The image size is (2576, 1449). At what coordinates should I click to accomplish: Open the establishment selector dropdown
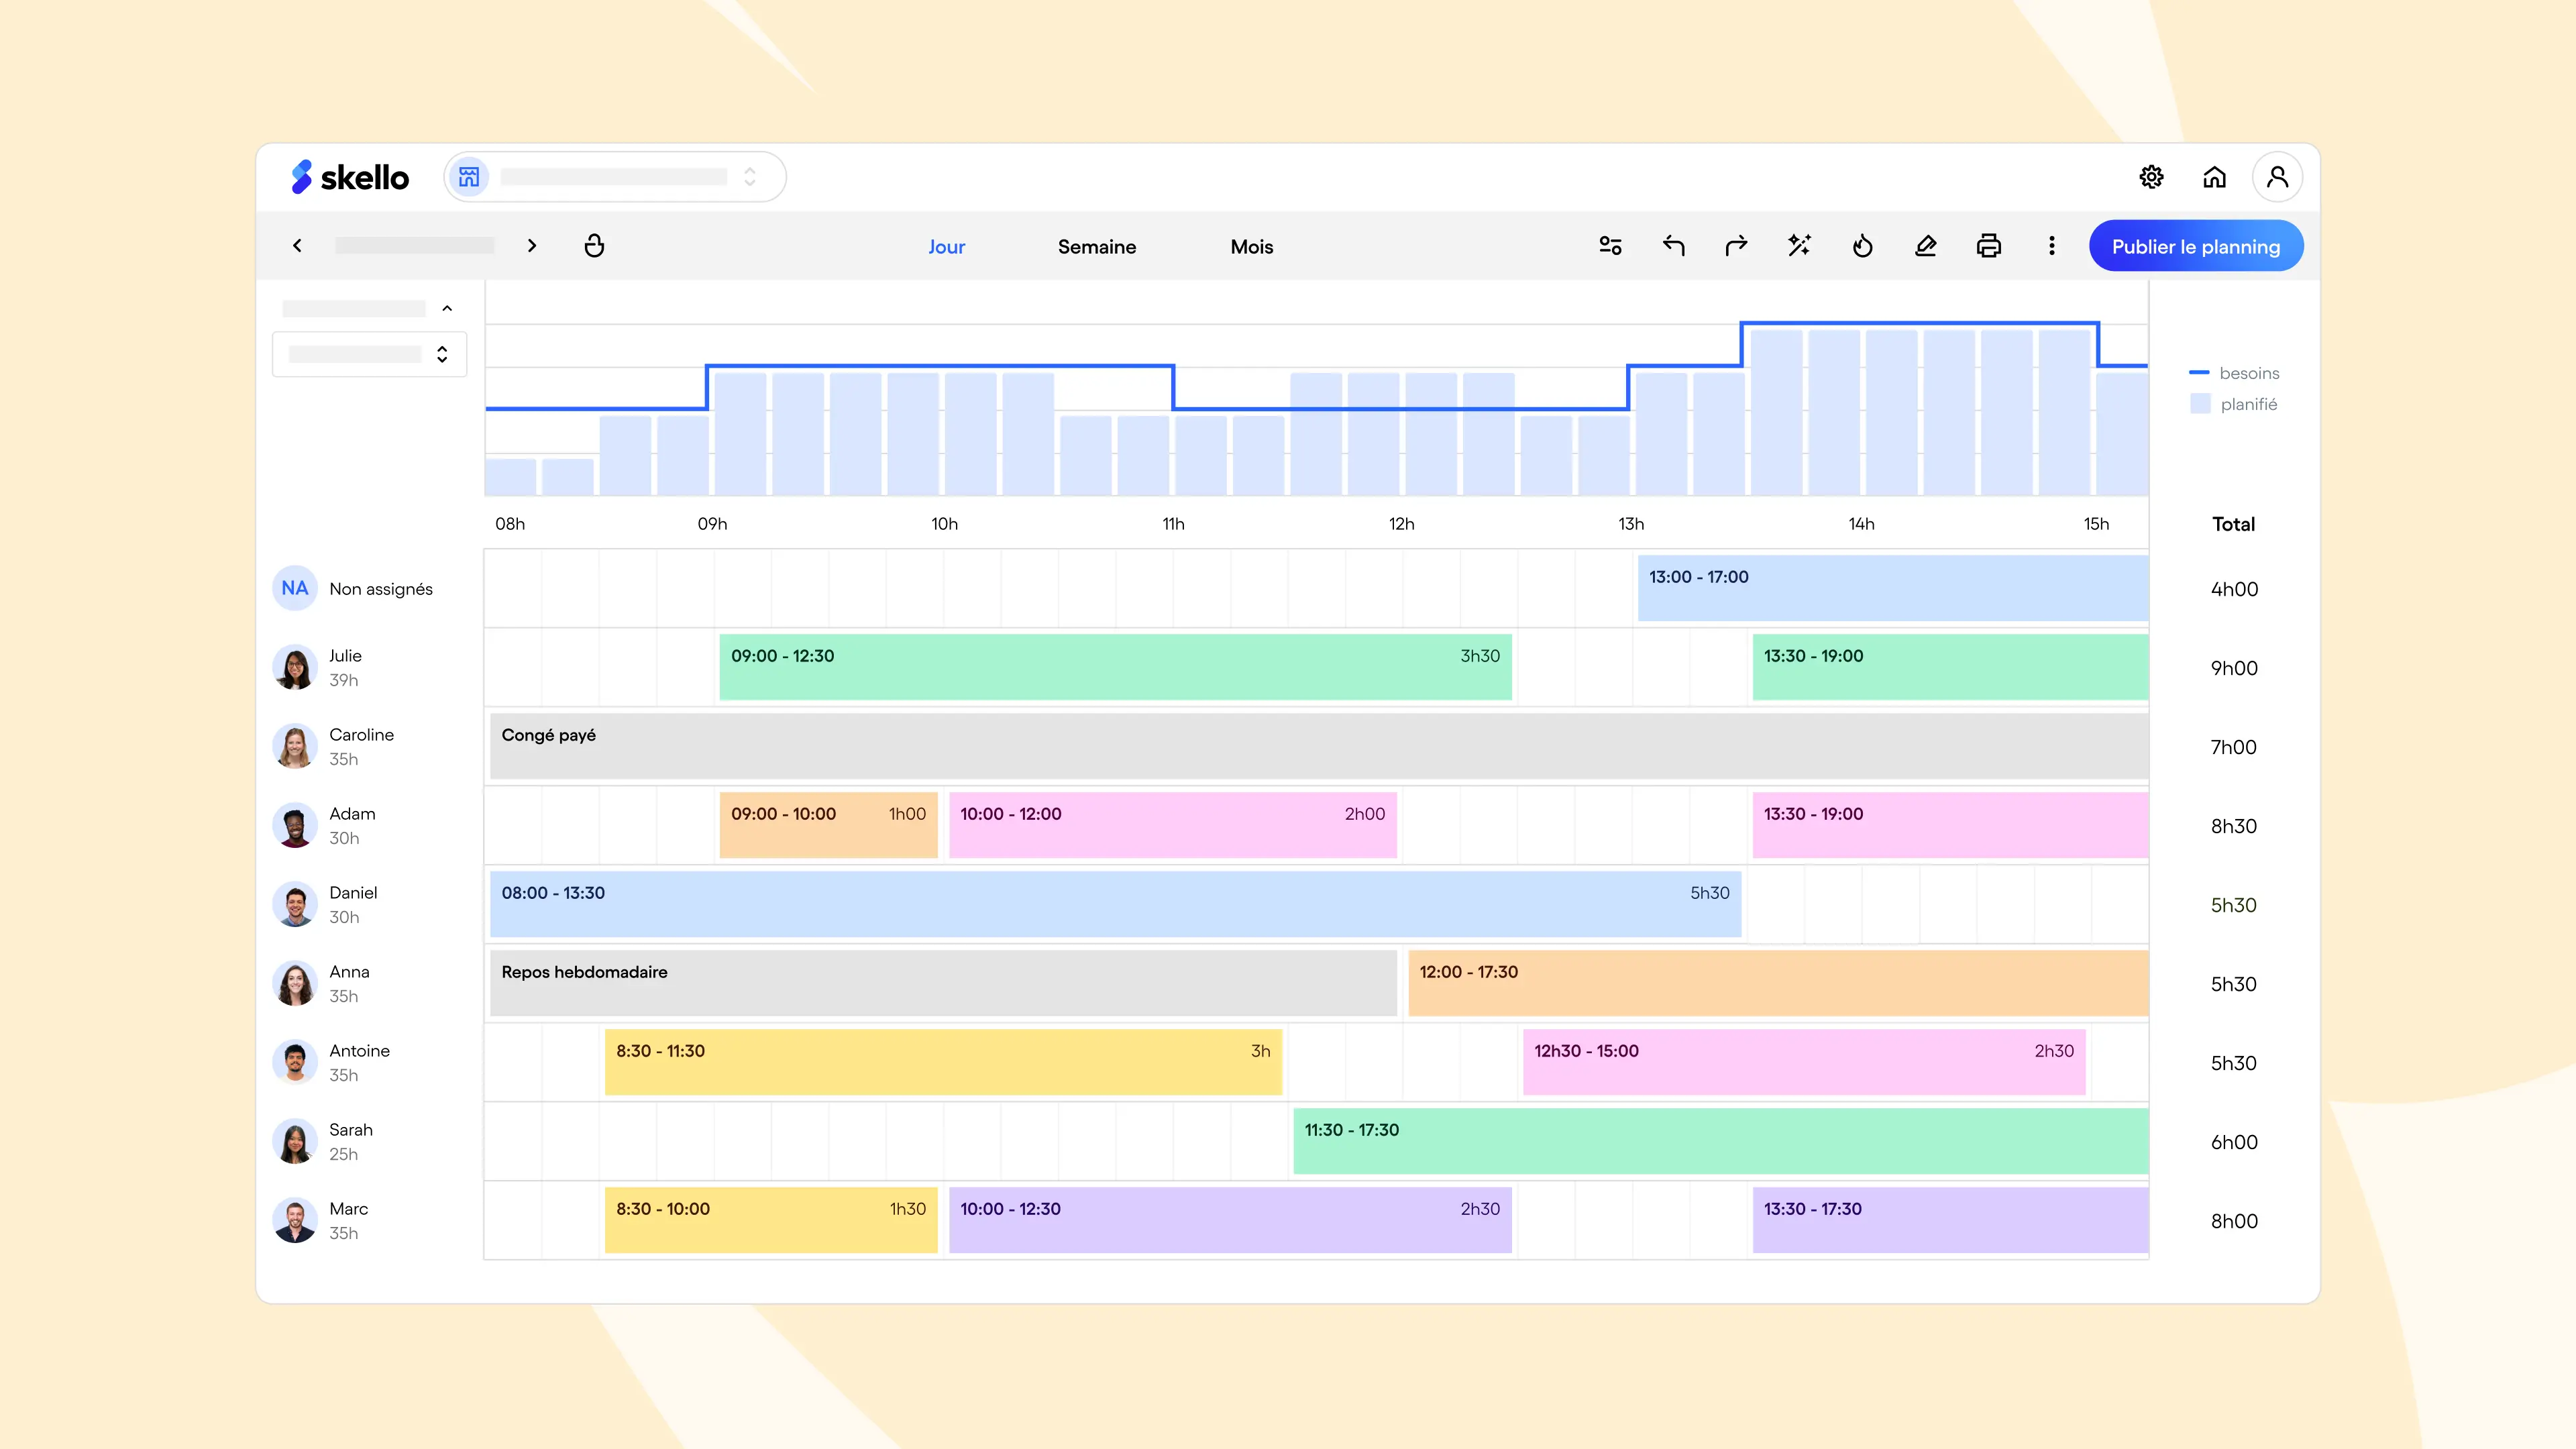pyautogui.click(x=615, y=177)
